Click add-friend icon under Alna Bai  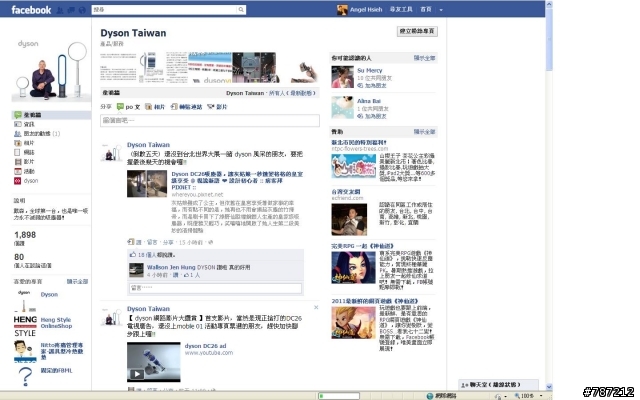[360, 116]
